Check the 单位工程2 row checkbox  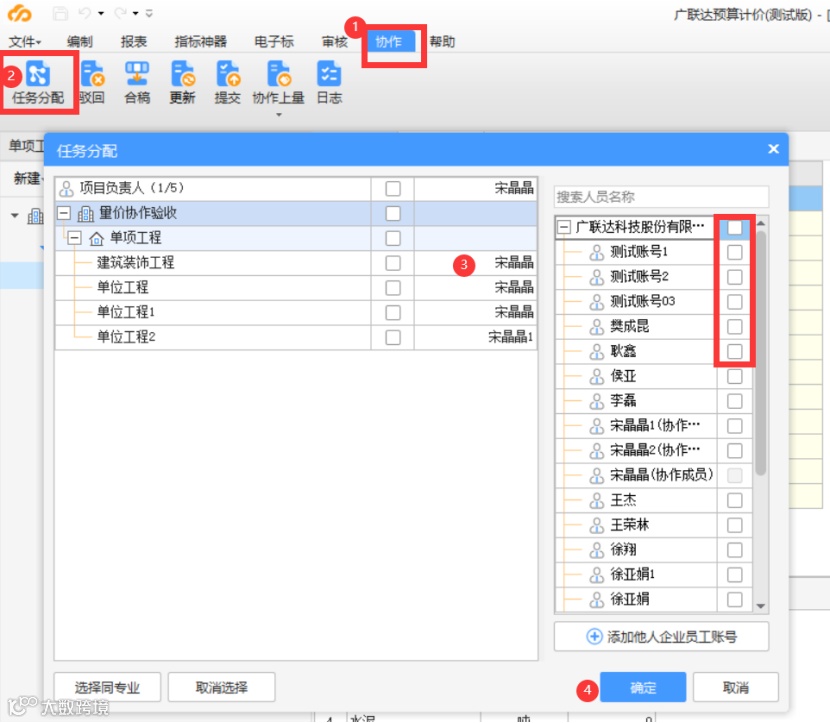[x=393, y=337]
